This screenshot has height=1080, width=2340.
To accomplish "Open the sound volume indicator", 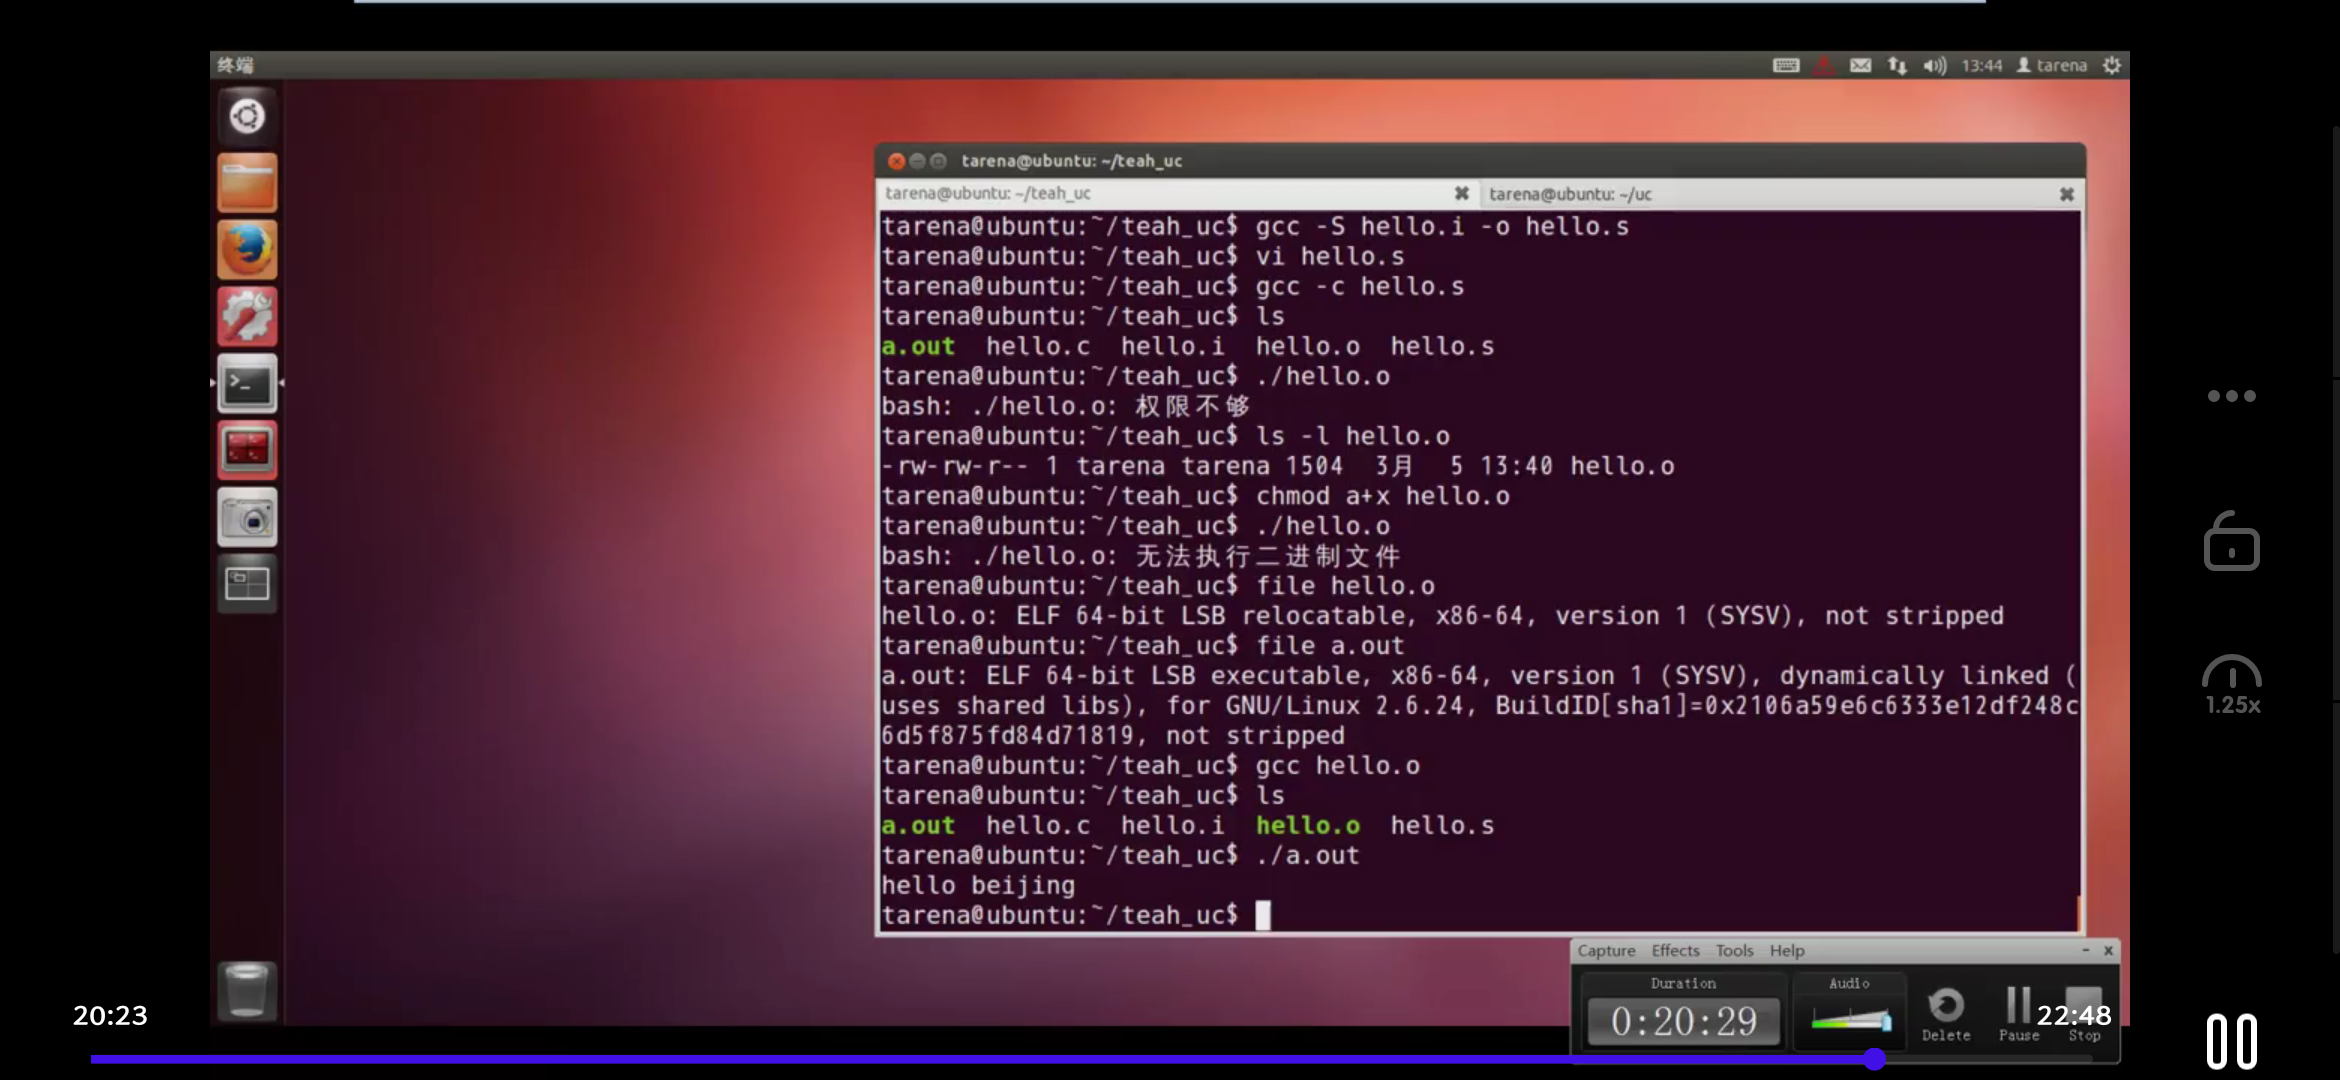I will point(1934,65).
